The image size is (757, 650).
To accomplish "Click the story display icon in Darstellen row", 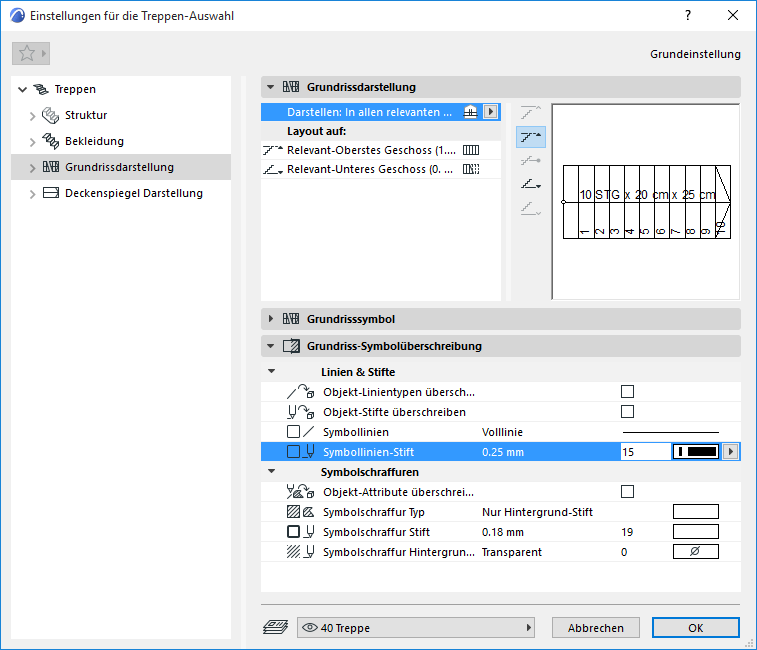I will tap(470, 112).
